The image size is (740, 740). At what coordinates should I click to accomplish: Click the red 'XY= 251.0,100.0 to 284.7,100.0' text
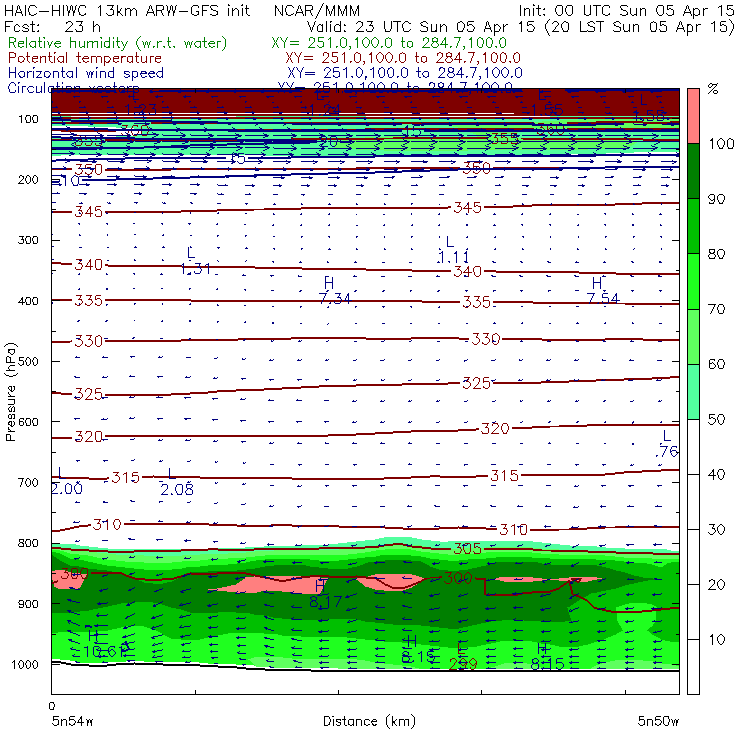coord(403,58)
